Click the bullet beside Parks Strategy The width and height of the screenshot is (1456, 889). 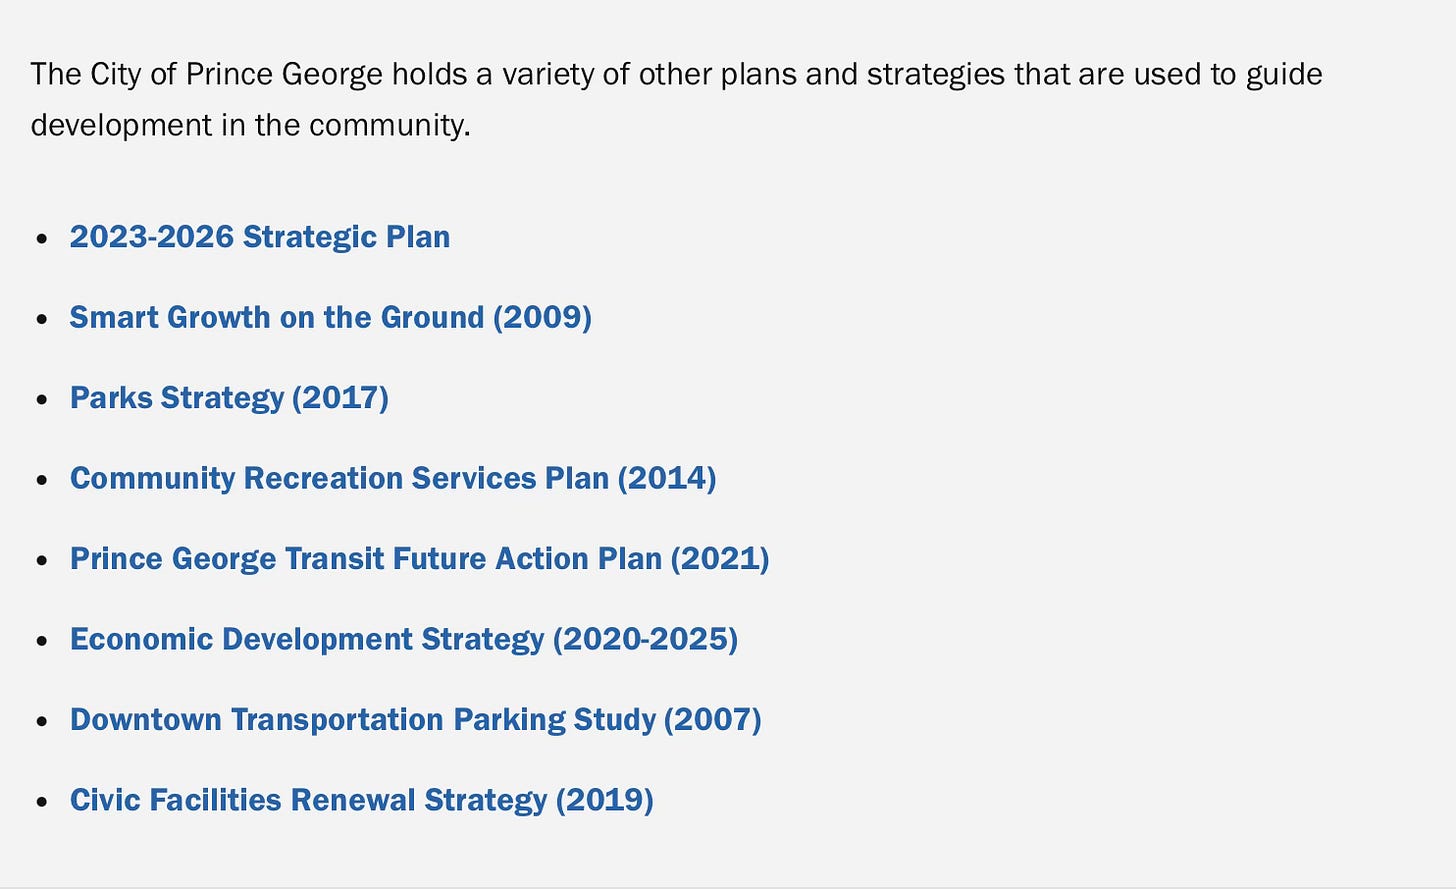point(41,400)
